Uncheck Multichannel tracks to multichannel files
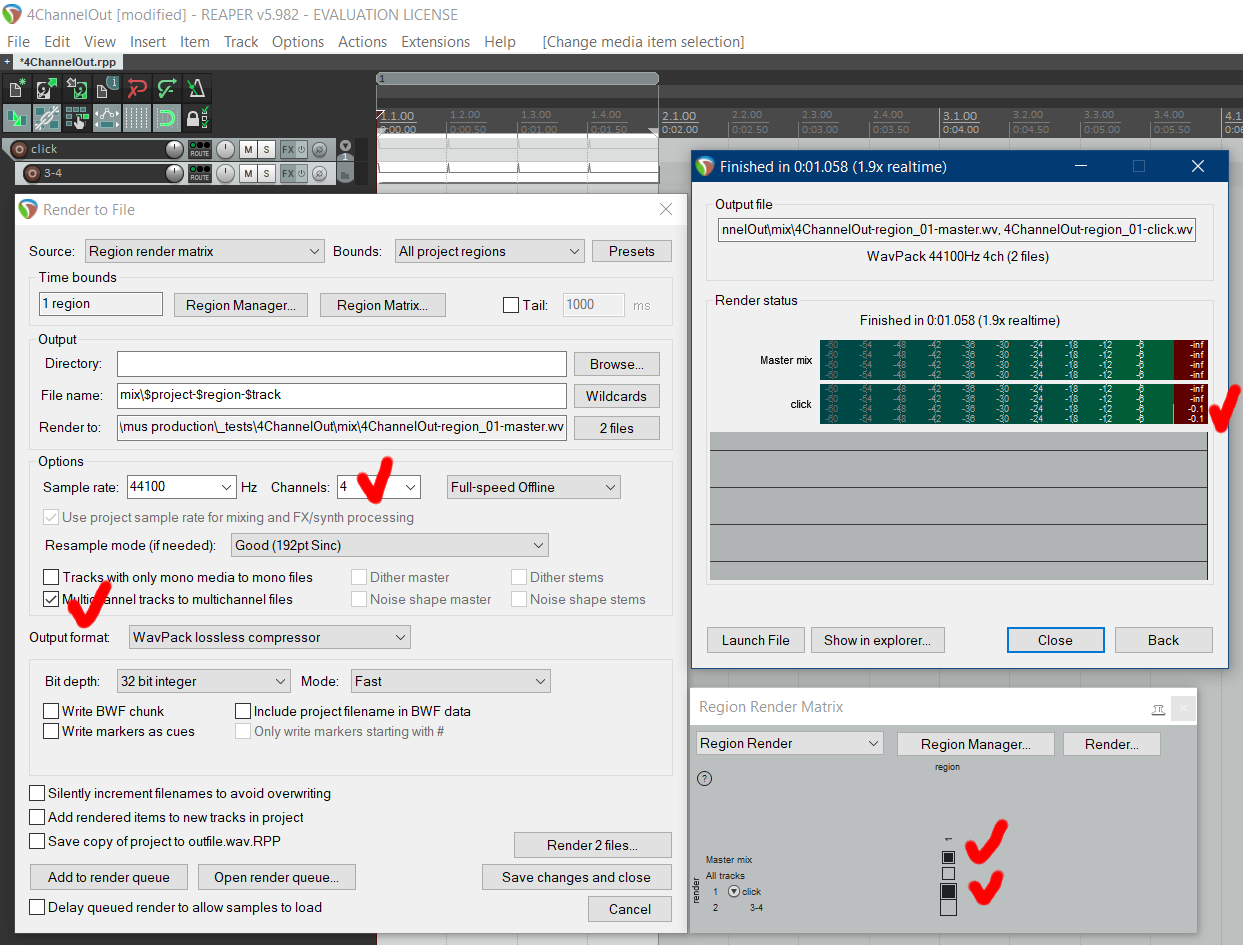Image resolution: width=1243 pixels, height=945 pixels. (51, 599)
